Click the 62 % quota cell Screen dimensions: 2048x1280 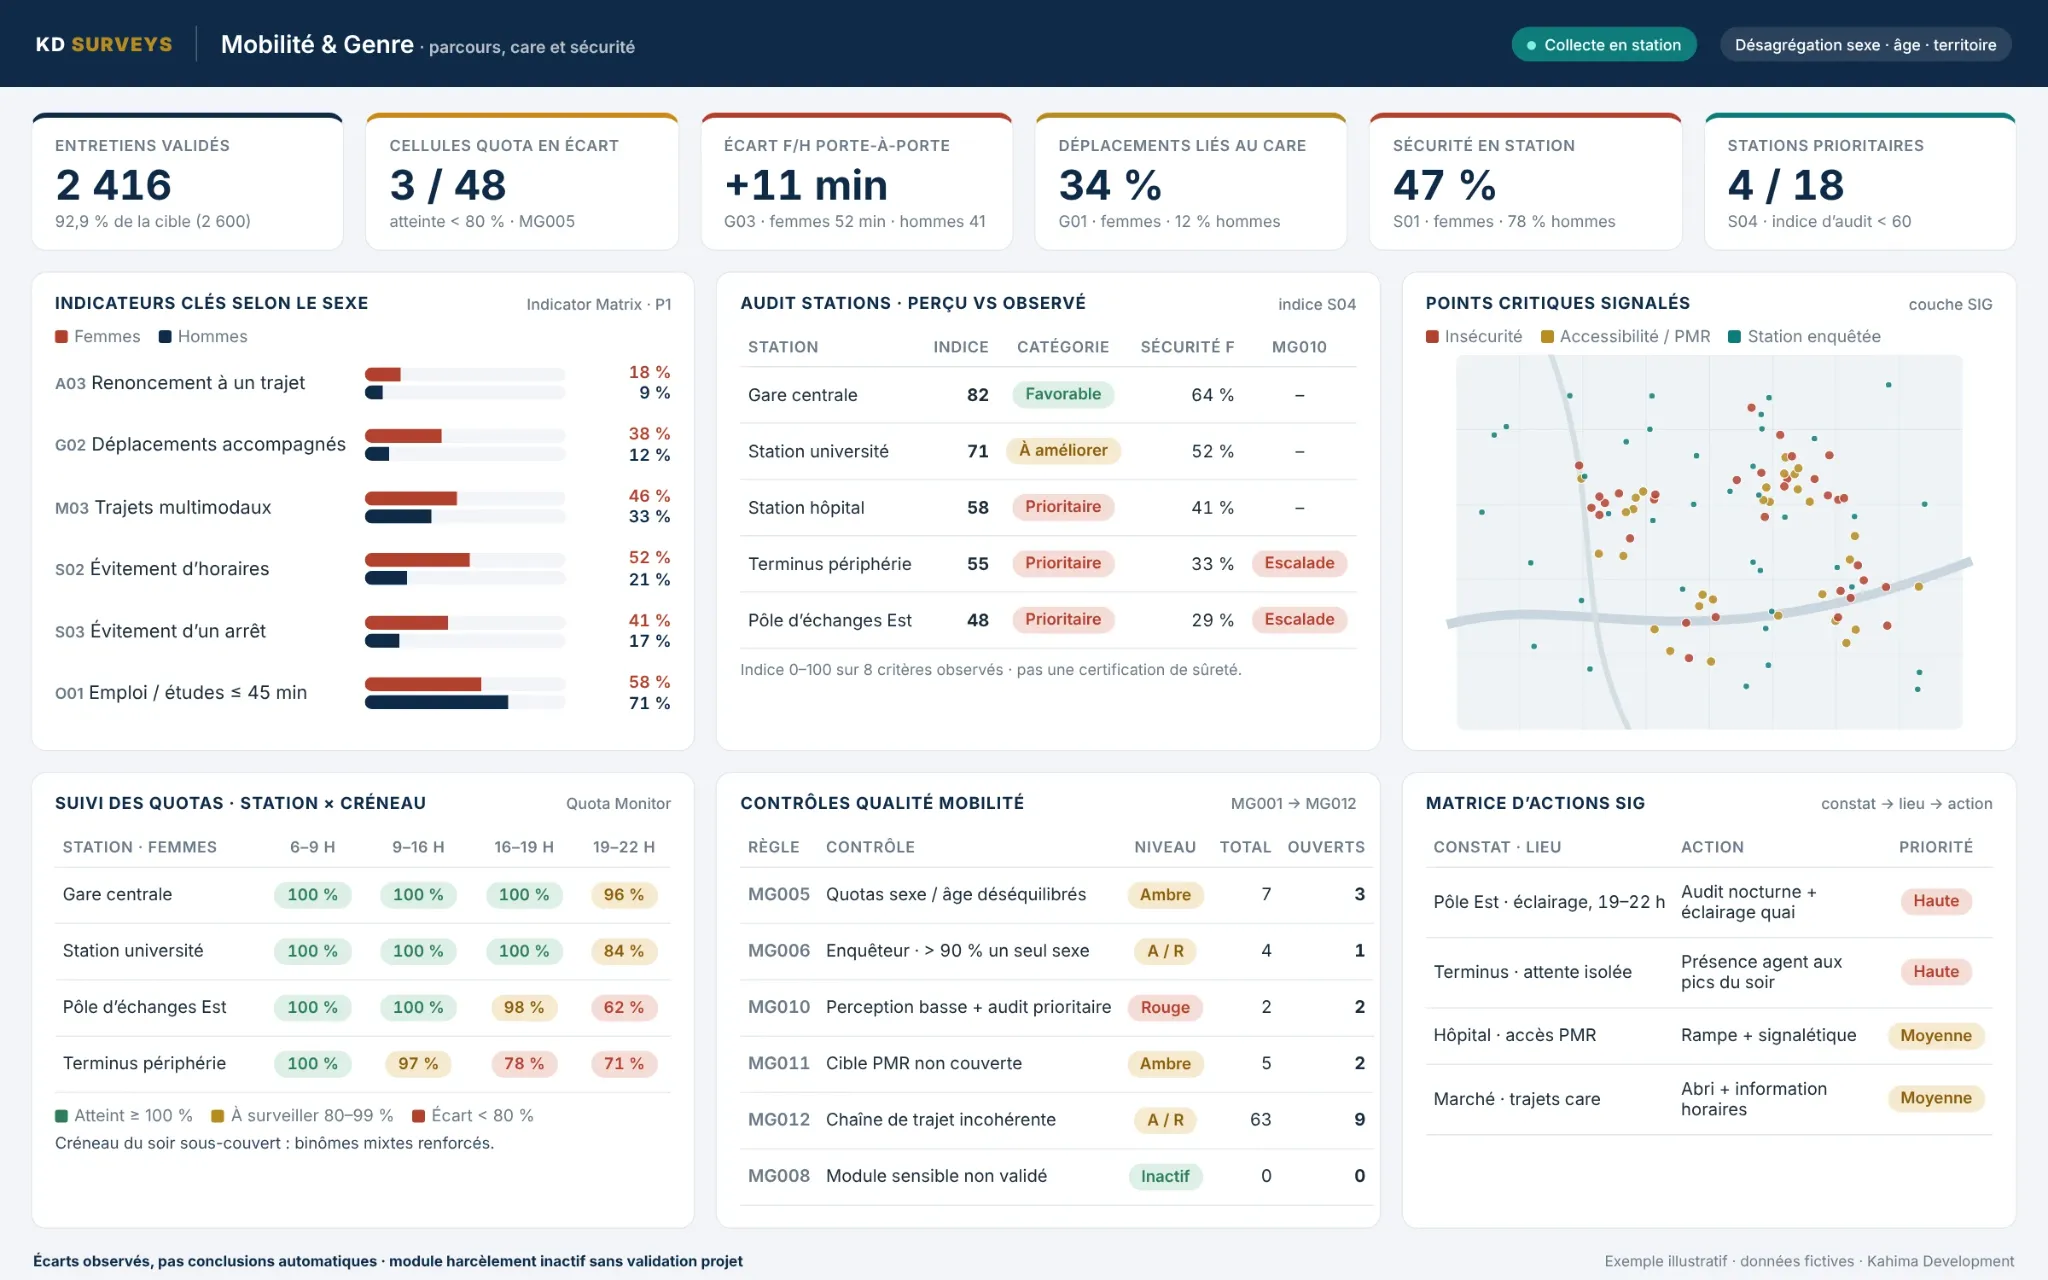623,1007
